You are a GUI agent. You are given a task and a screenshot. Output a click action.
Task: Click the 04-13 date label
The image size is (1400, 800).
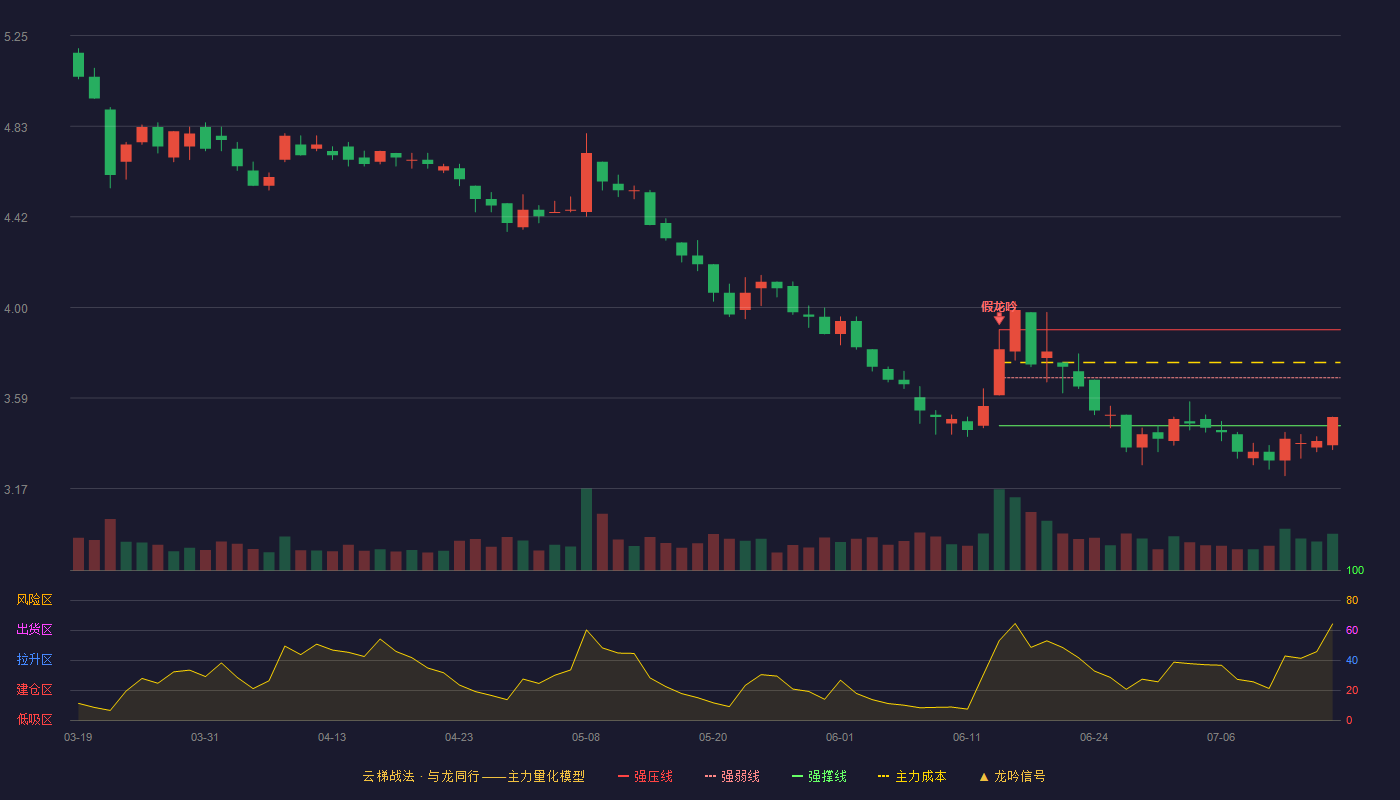[x=332, y=737]
